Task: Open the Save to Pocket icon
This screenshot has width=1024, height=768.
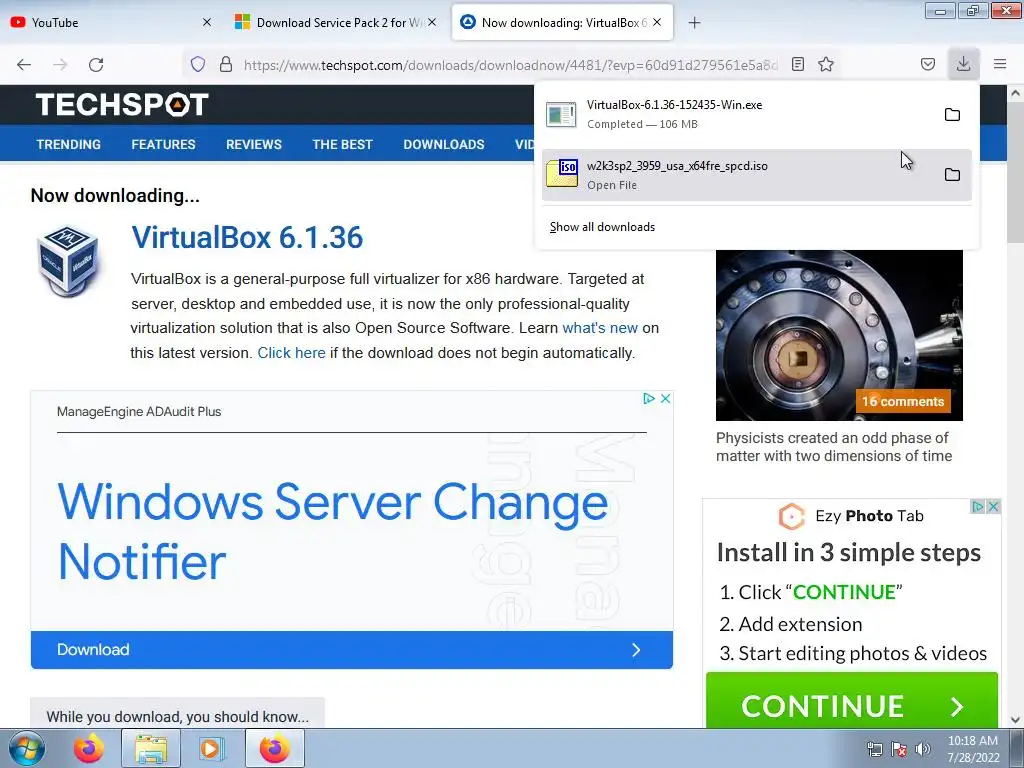Action: click(x=928, y=64)
